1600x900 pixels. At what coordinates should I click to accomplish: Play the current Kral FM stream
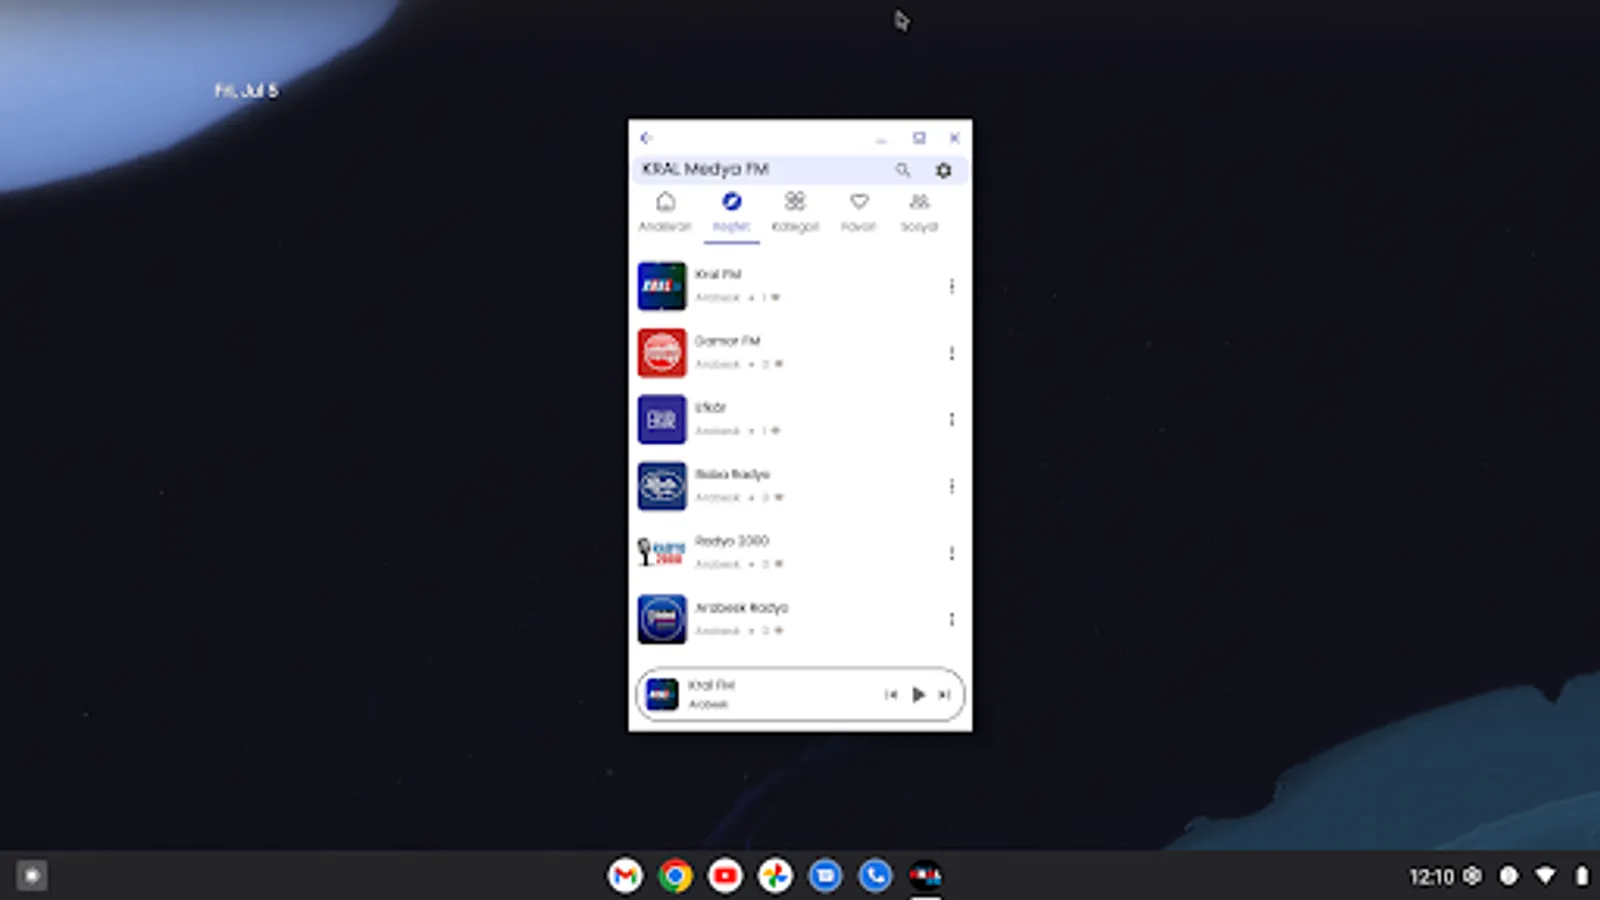(x=919, y=694)
